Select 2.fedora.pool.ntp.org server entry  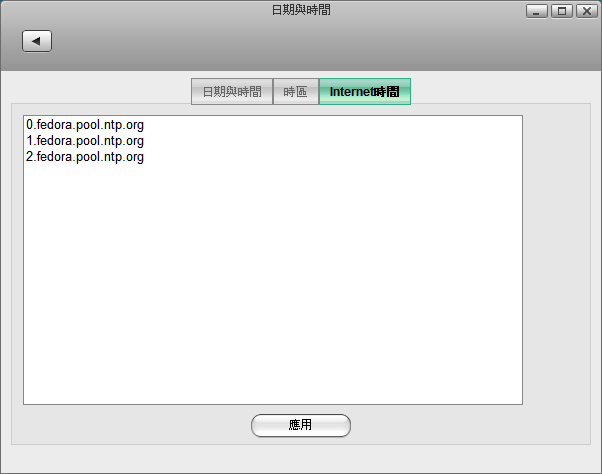pos(85,157)
